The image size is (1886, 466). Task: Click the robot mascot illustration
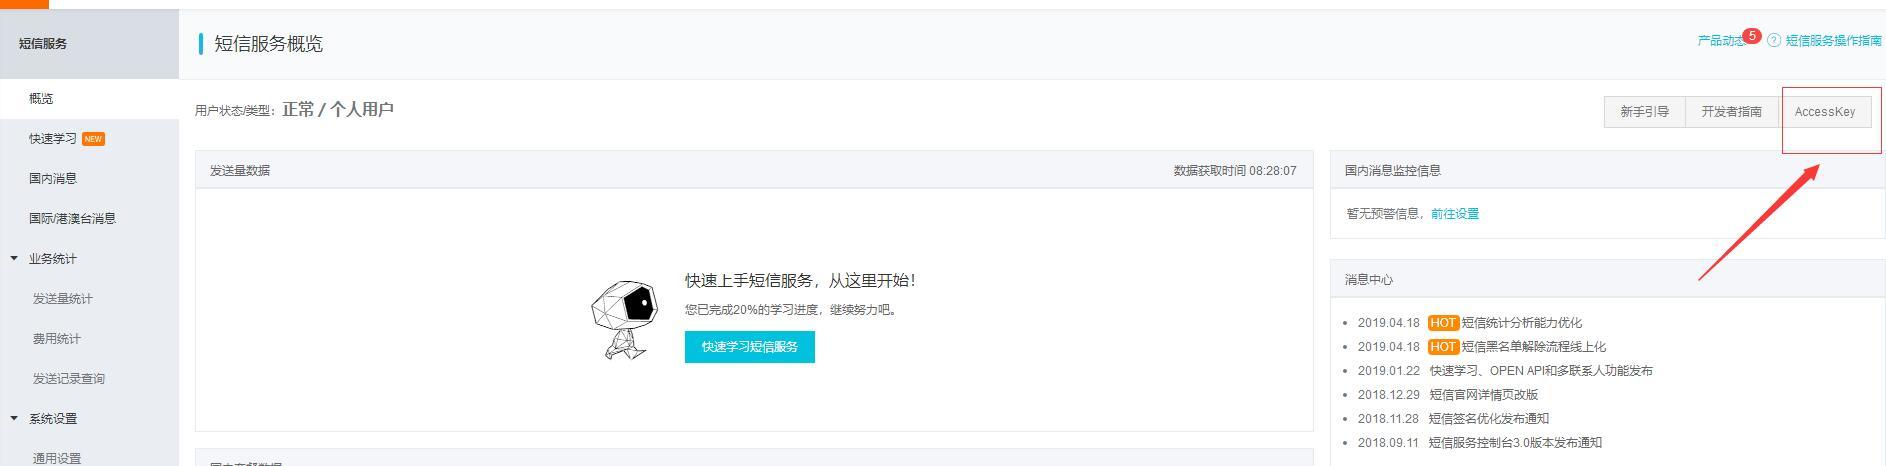coord(623,320)
